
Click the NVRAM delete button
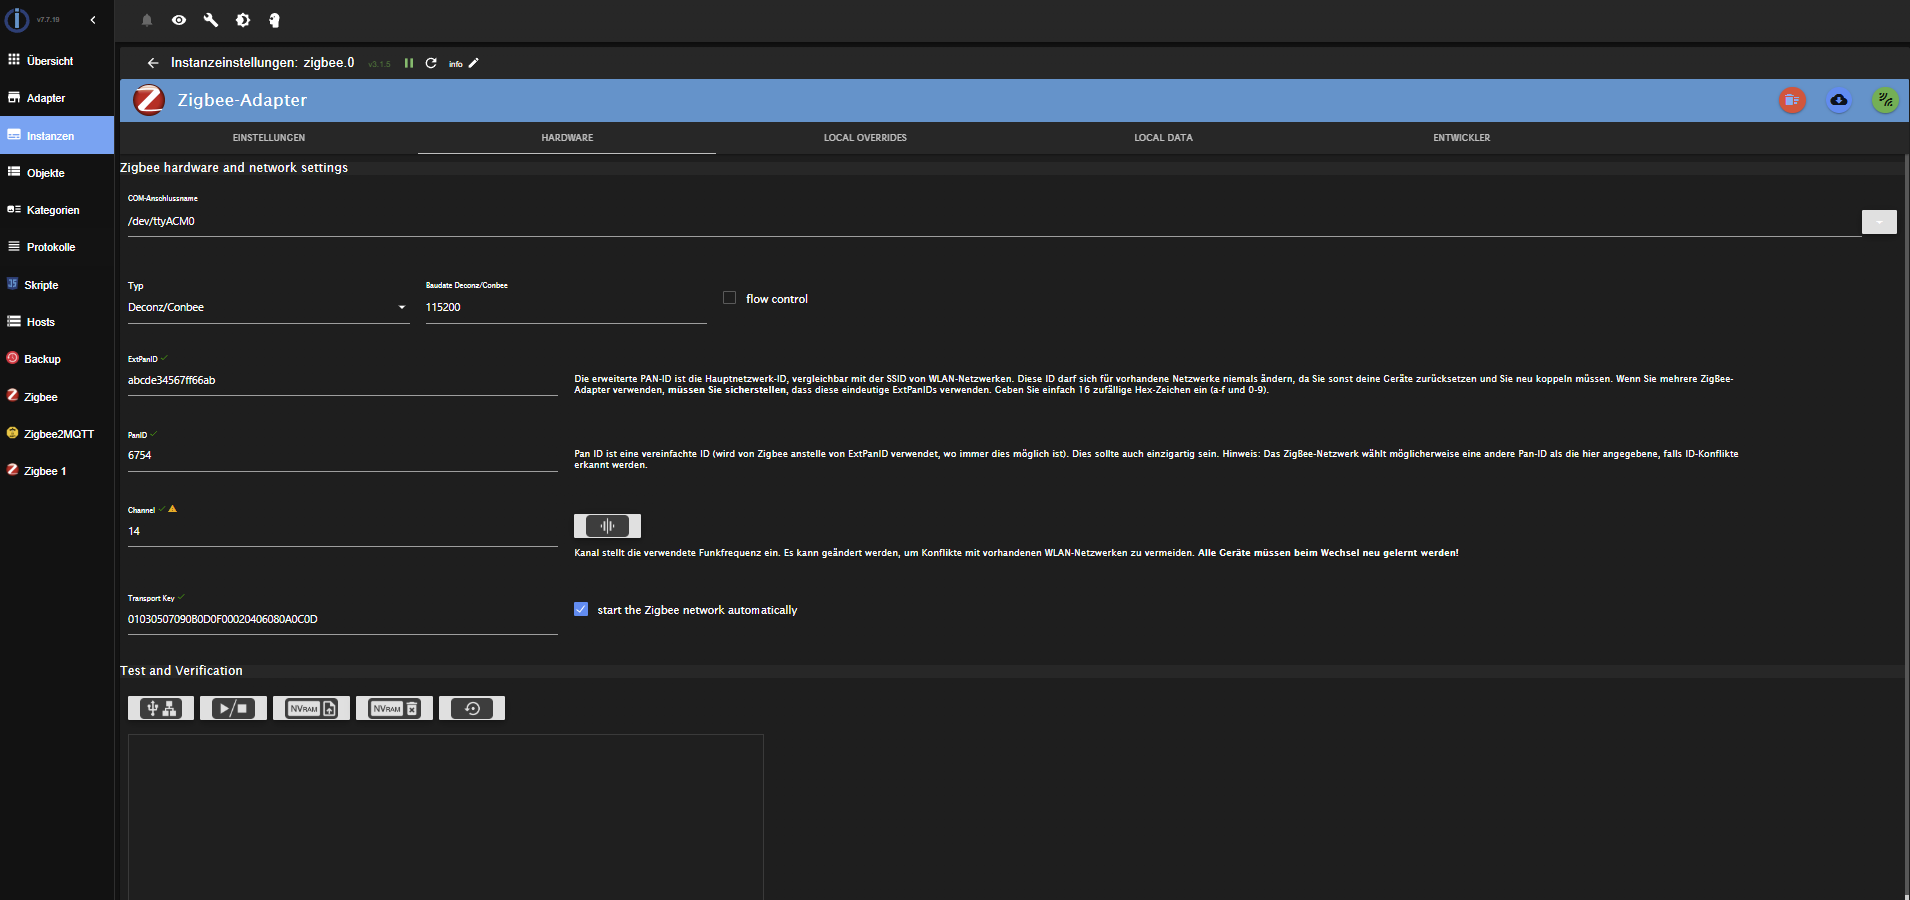(x=394, y=708)
